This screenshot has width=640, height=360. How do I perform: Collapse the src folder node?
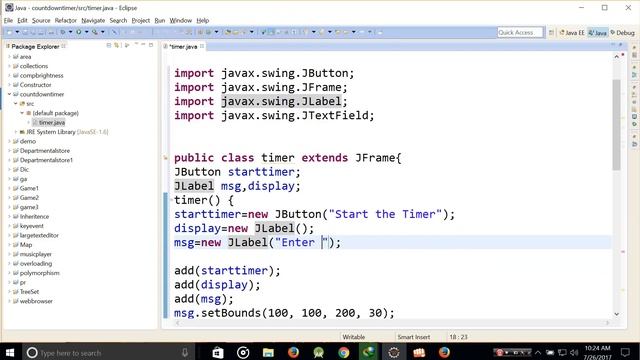pyautogui.click(x=16, y=104)
